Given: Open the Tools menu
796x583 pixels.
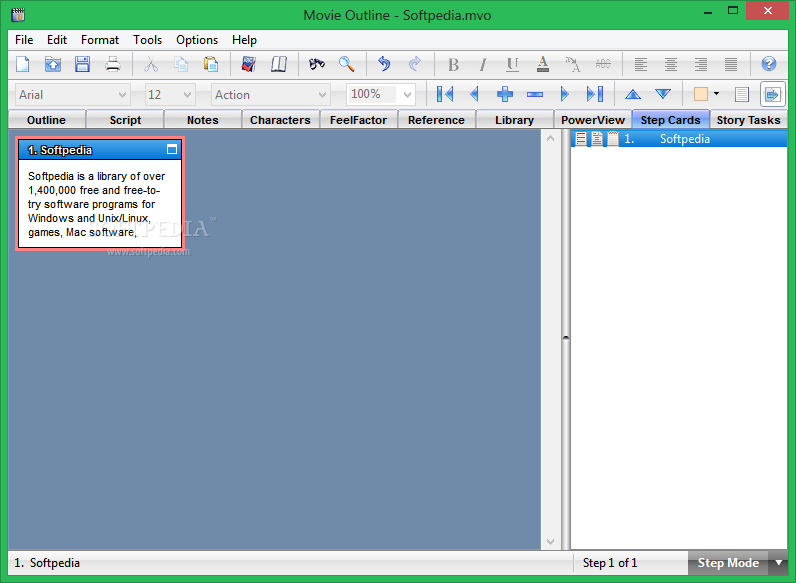Looking at the screenshot, I should point(147,40).
